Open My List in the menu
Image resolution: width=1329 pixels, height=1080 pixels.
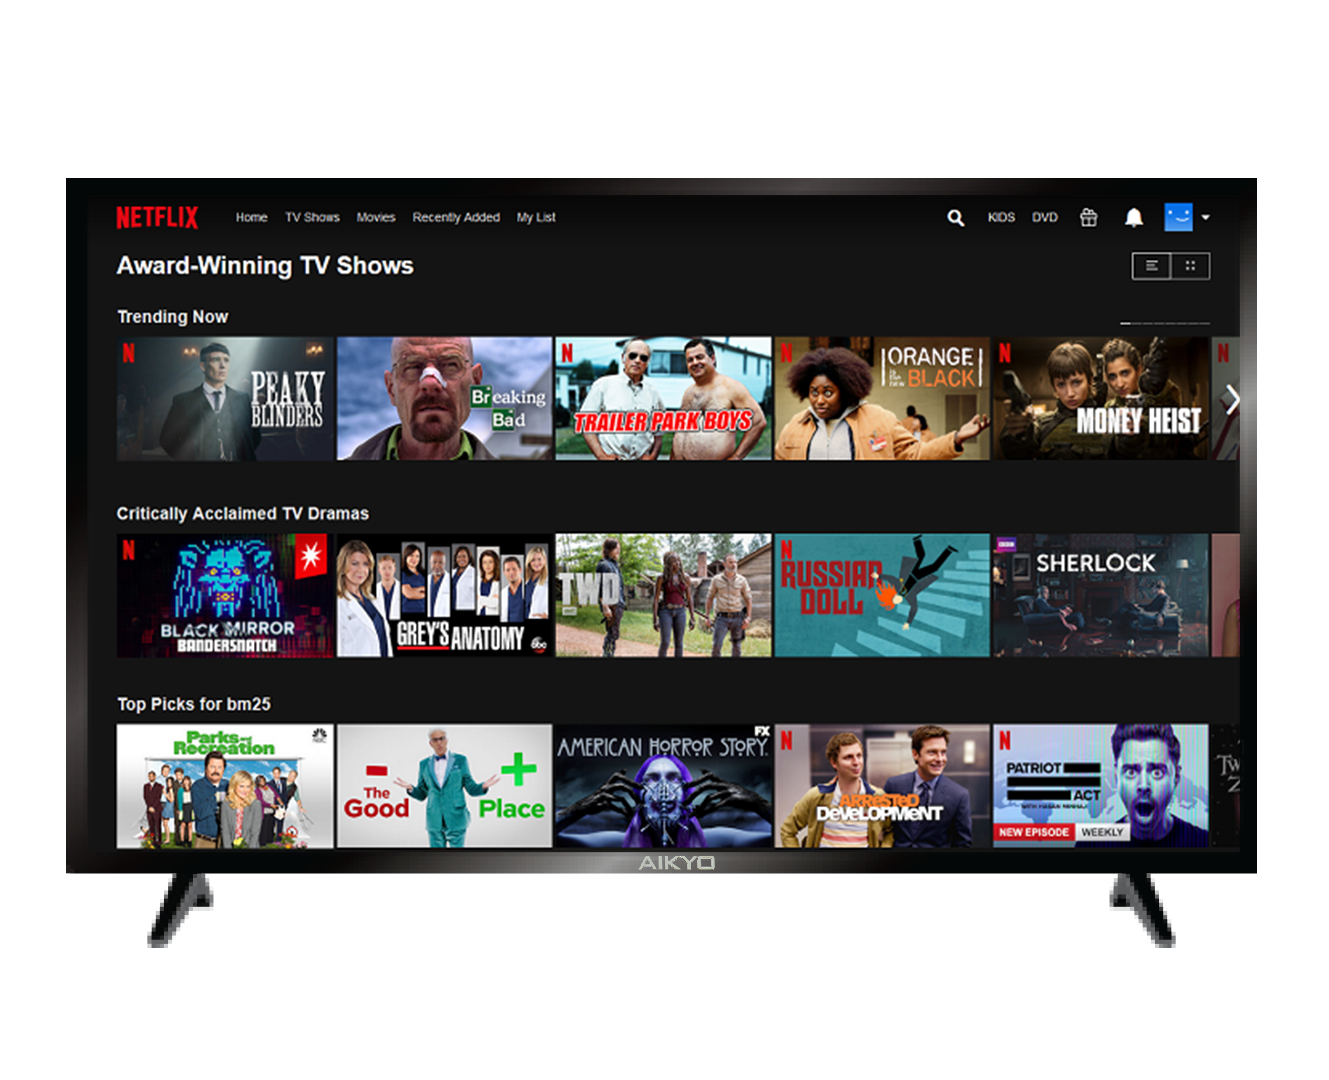536,217
